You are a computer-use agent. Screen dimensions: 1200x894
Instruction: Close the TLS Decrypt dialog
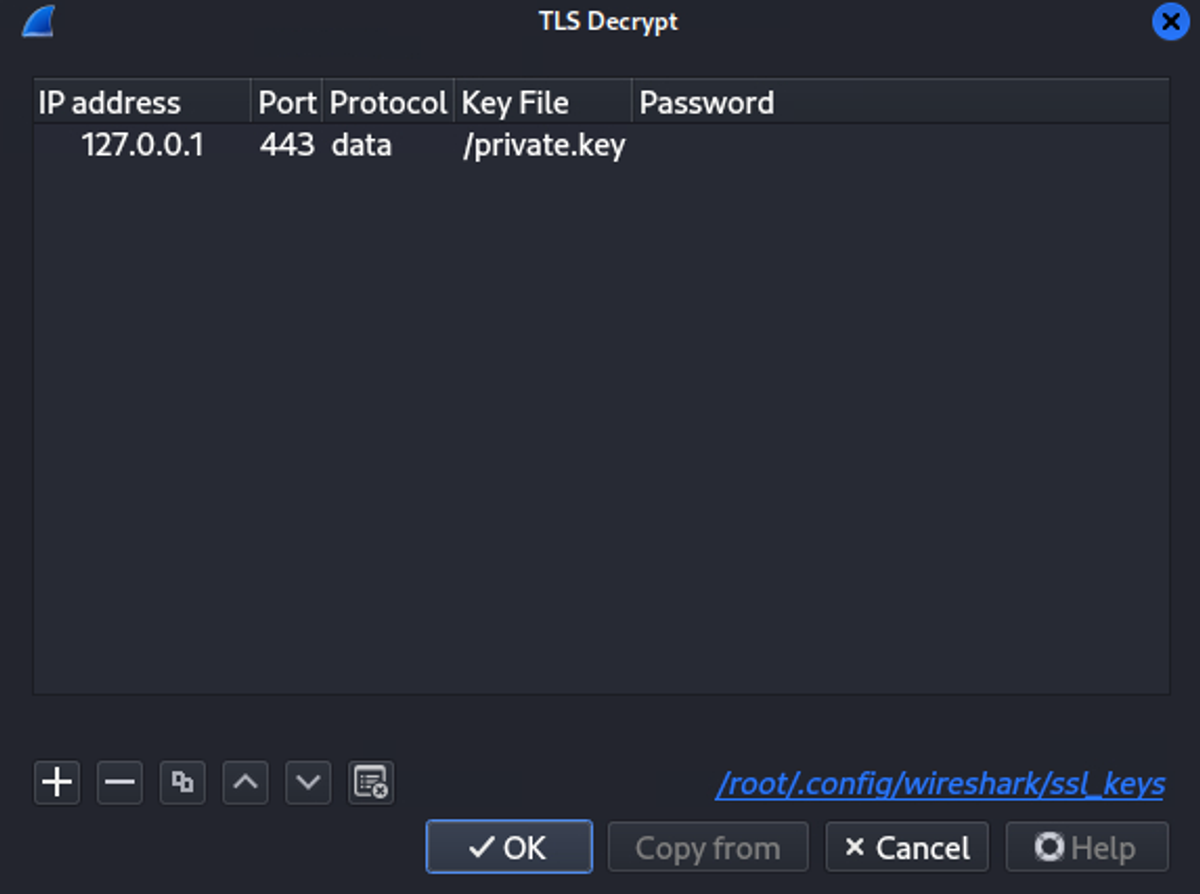(x=1171, y=21)
